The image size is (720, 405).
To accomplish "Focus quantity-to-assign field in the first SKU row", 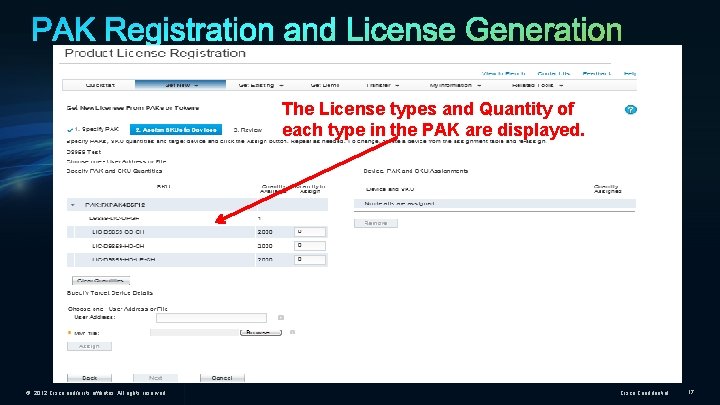I will [310, 232].
